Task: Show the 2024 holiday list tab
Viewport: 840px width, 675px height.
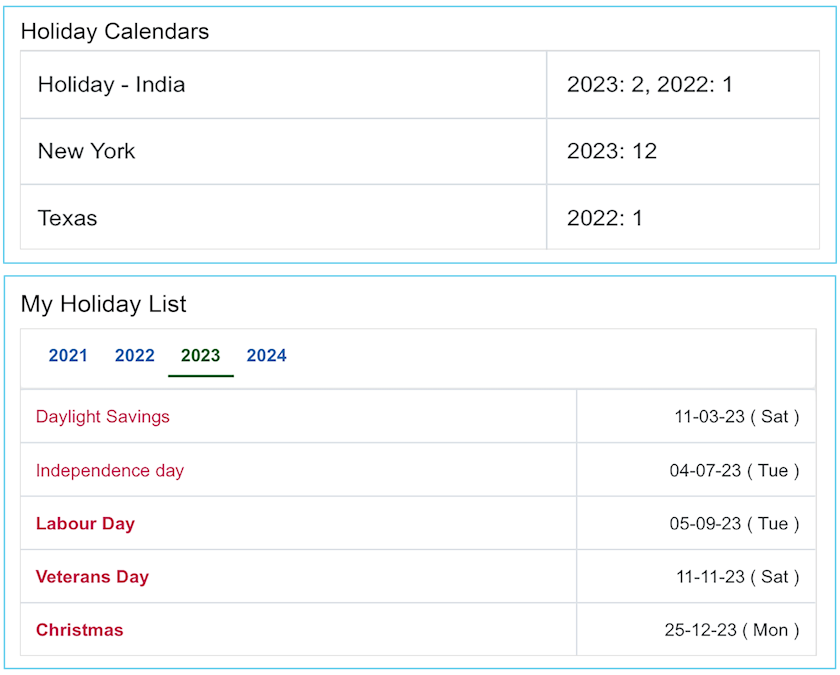Action: pyautogui.click(x=267, y=356)
